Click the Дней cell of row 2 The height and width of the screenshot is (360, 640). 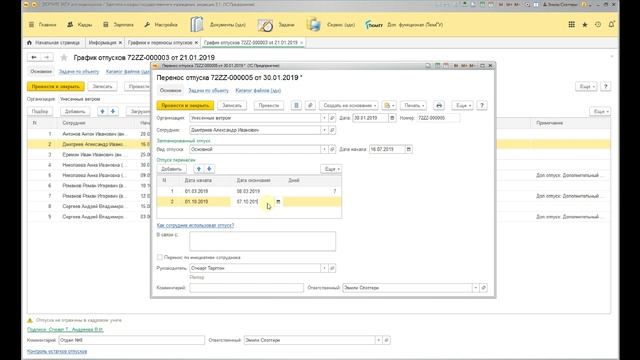tap(312, 202)
